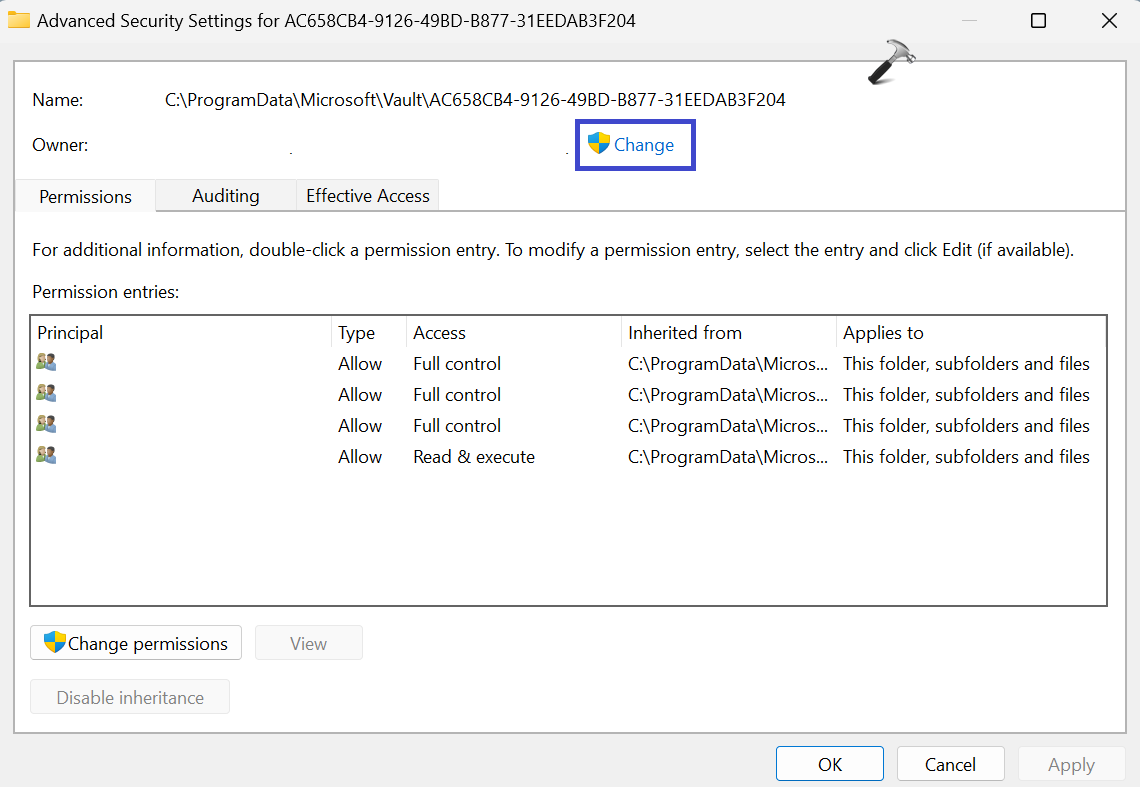Click the principal icon in the third permission row

point(46,425)
